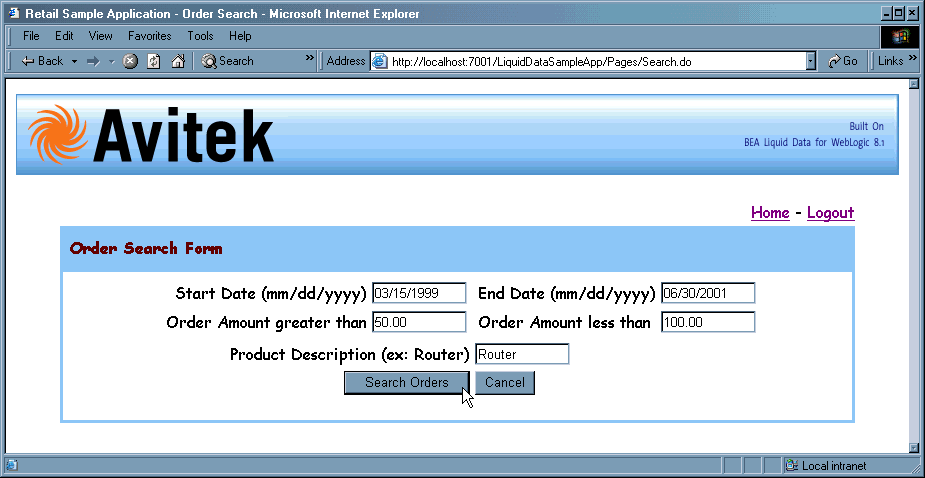Click the End Date input field
Screen dimensions: 925x478
(708, 293)
